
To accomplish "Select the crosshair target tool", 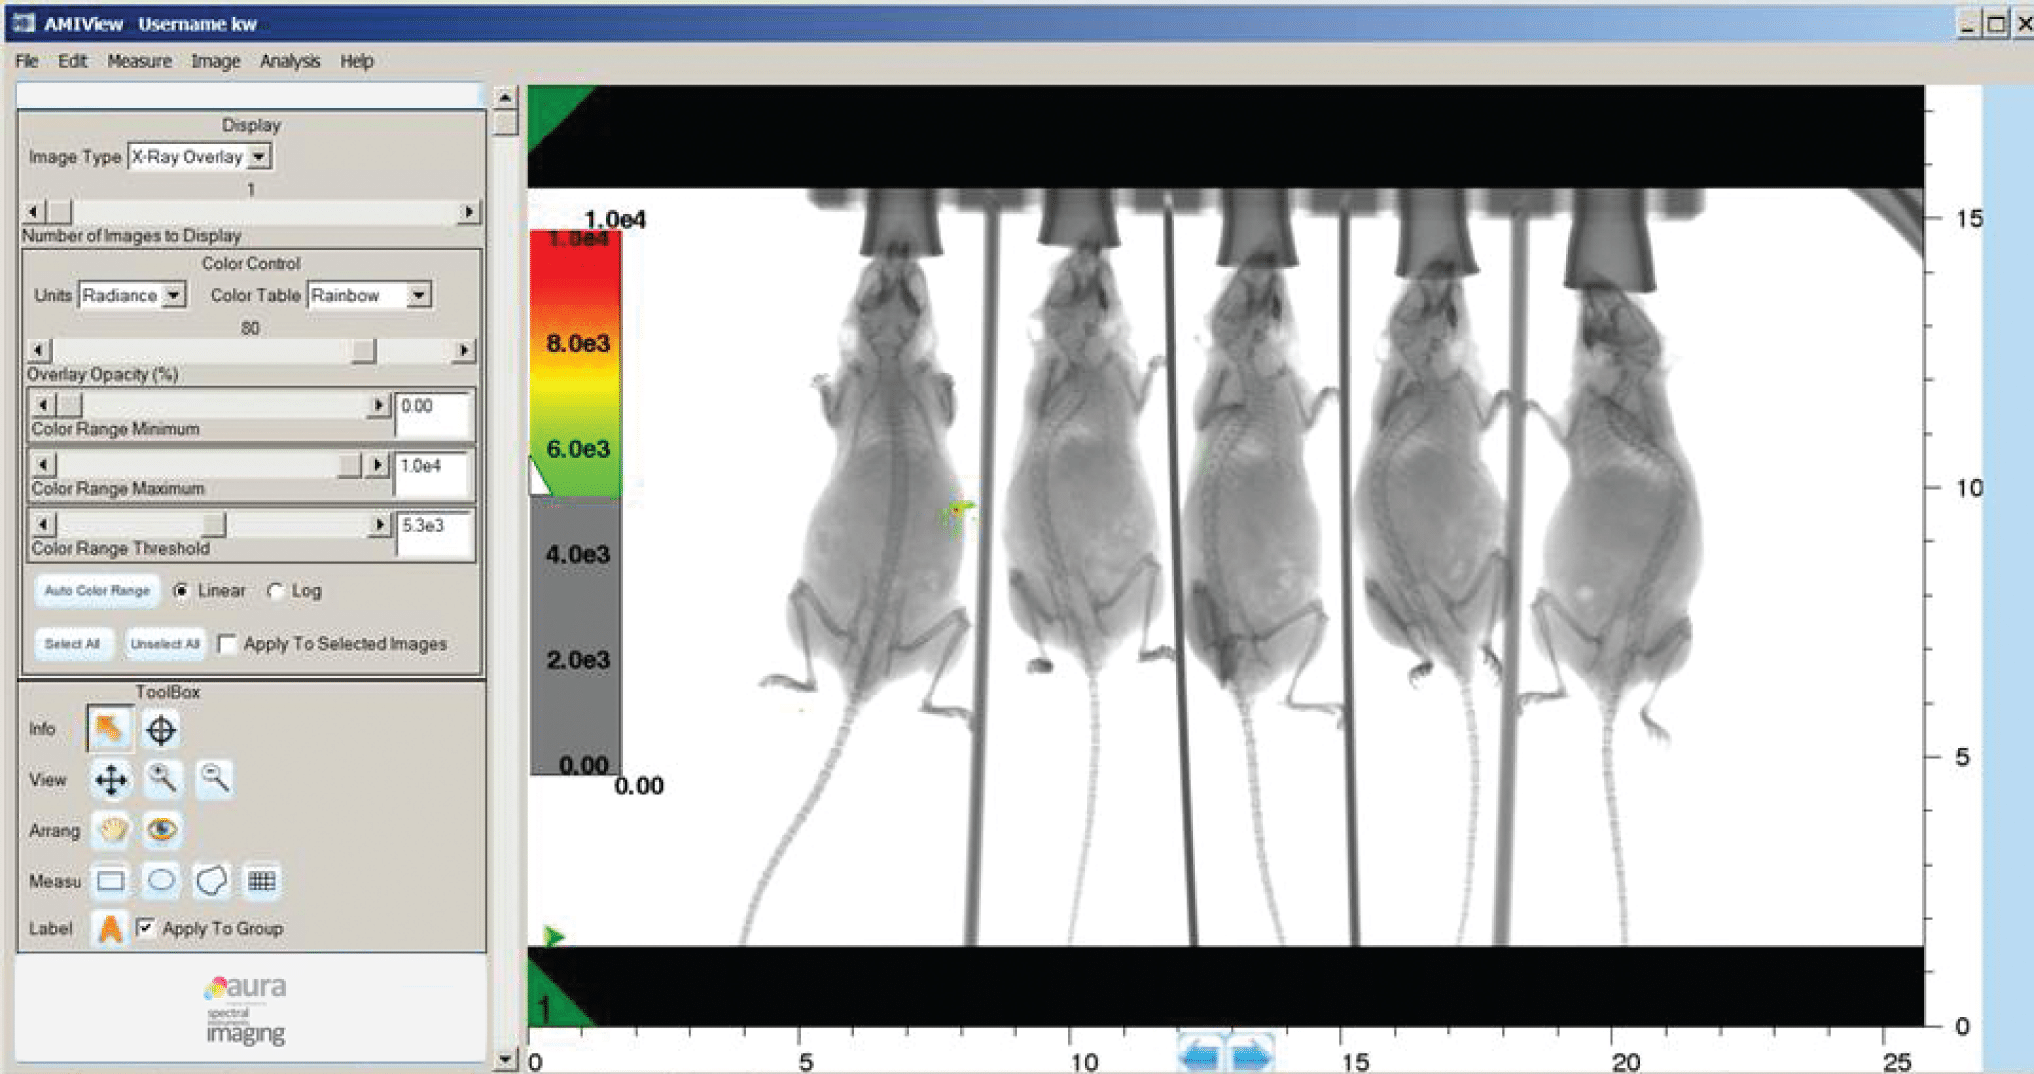I will [x=161, y=729].
